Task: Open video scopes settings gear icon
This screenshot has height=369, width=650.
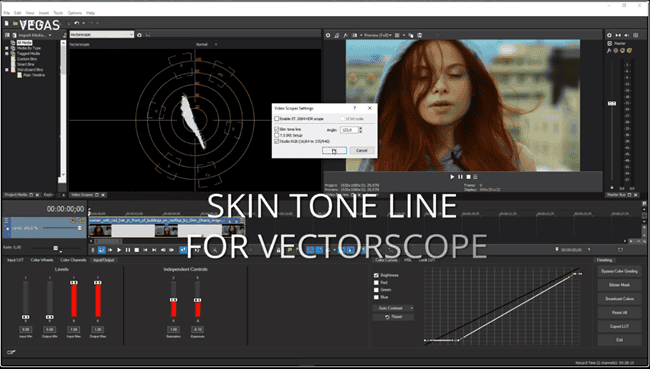Action: [x=139, y=35]
